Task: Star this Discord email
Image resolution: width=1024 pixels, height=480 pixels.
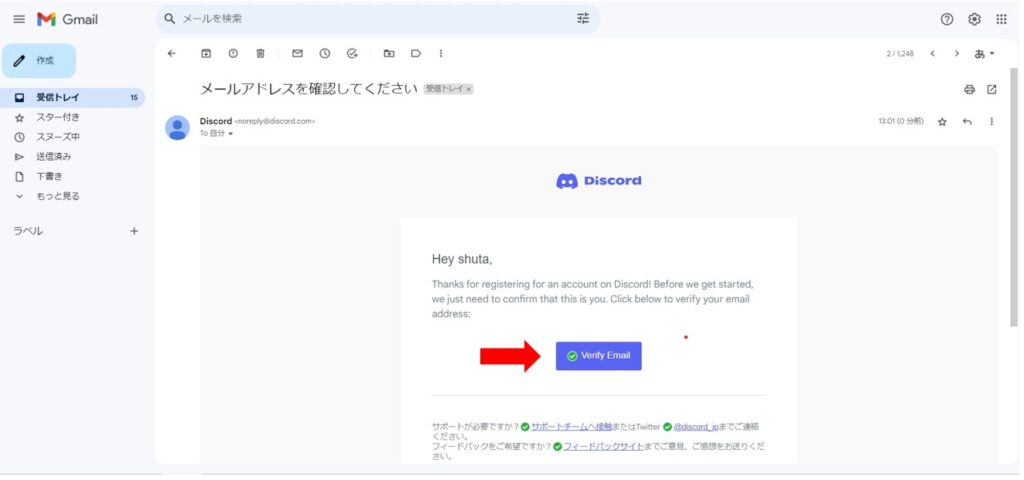Action: [x=942, y=121]
